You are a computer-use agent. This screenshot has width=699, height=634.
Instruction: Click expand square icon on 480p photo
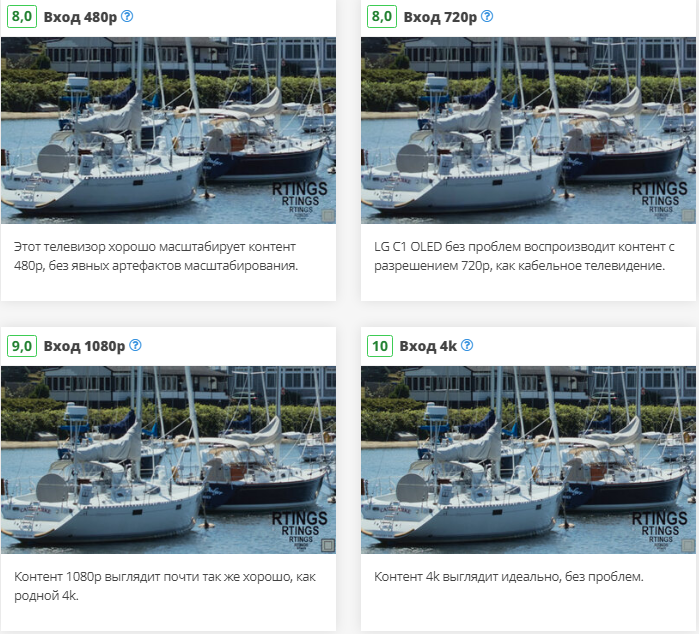pos(328,216)
